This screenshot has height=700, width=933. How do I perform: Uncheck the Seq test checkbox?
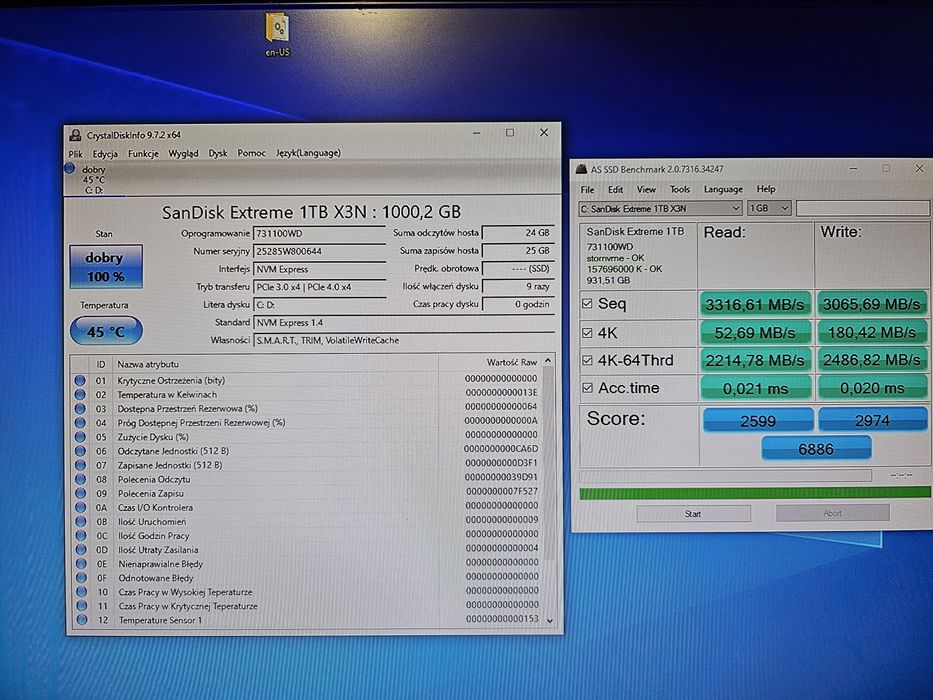pos(587,304)
